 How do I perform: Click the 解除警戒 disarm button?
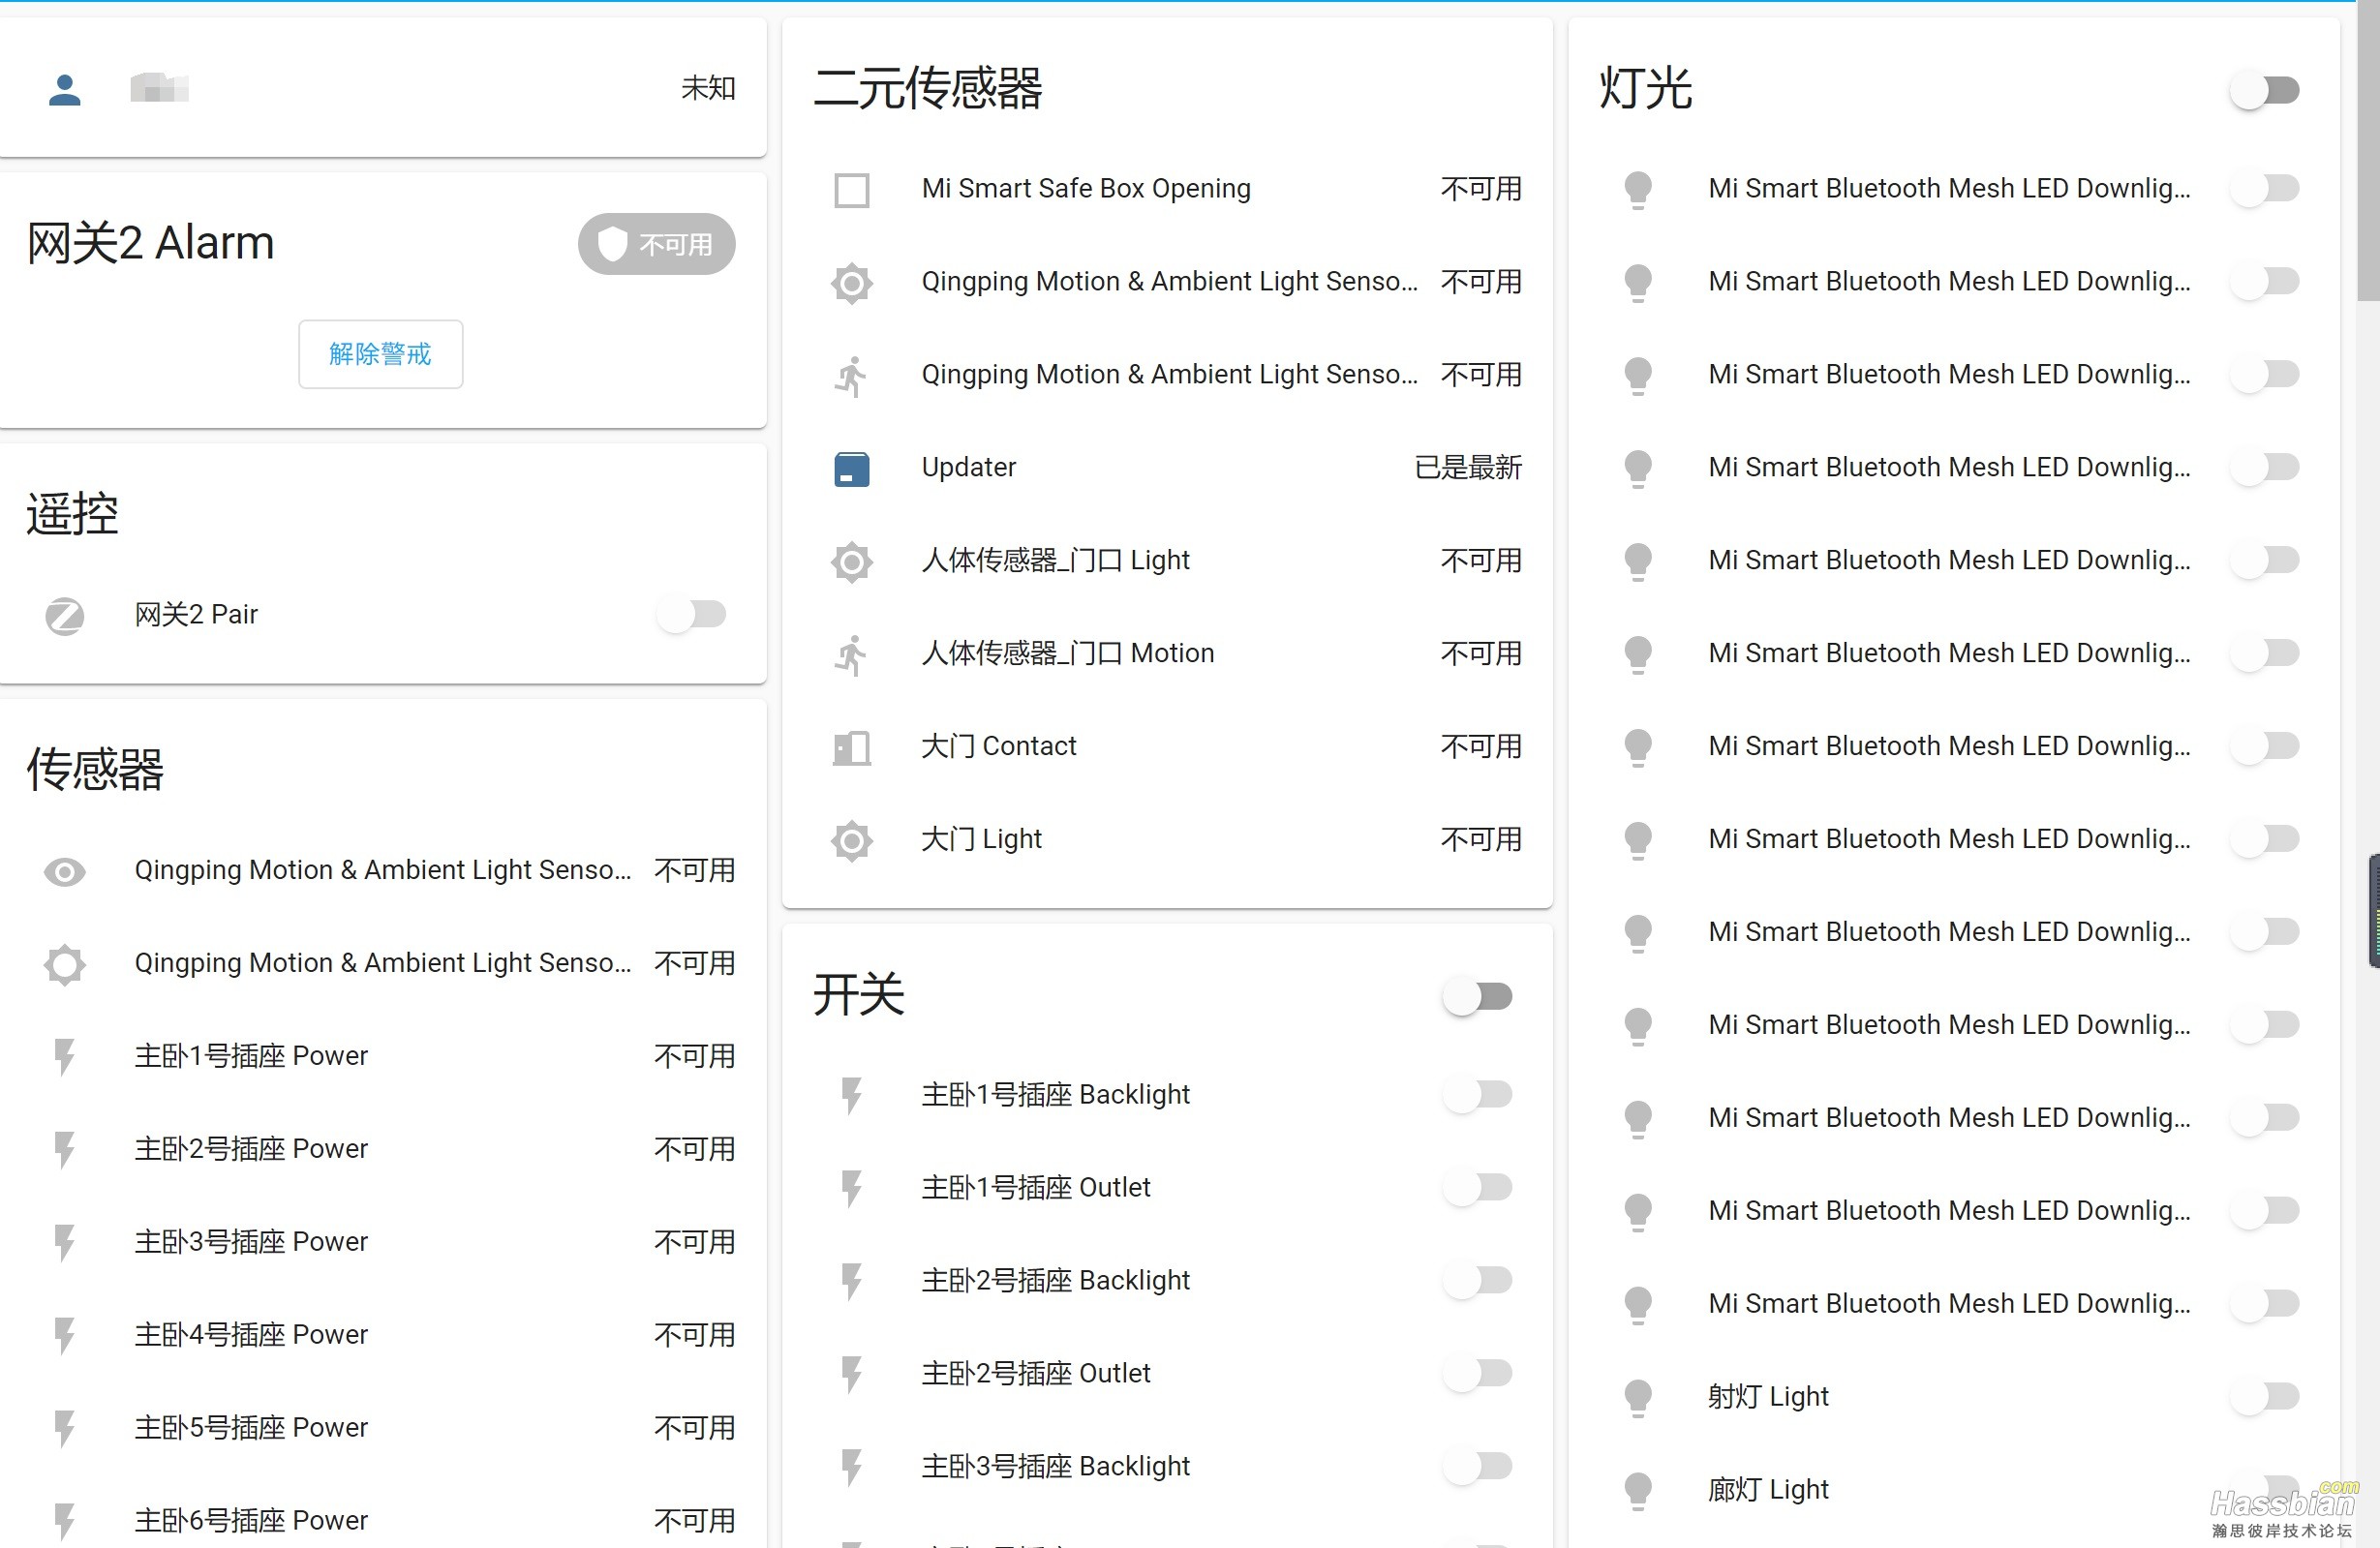380,354
